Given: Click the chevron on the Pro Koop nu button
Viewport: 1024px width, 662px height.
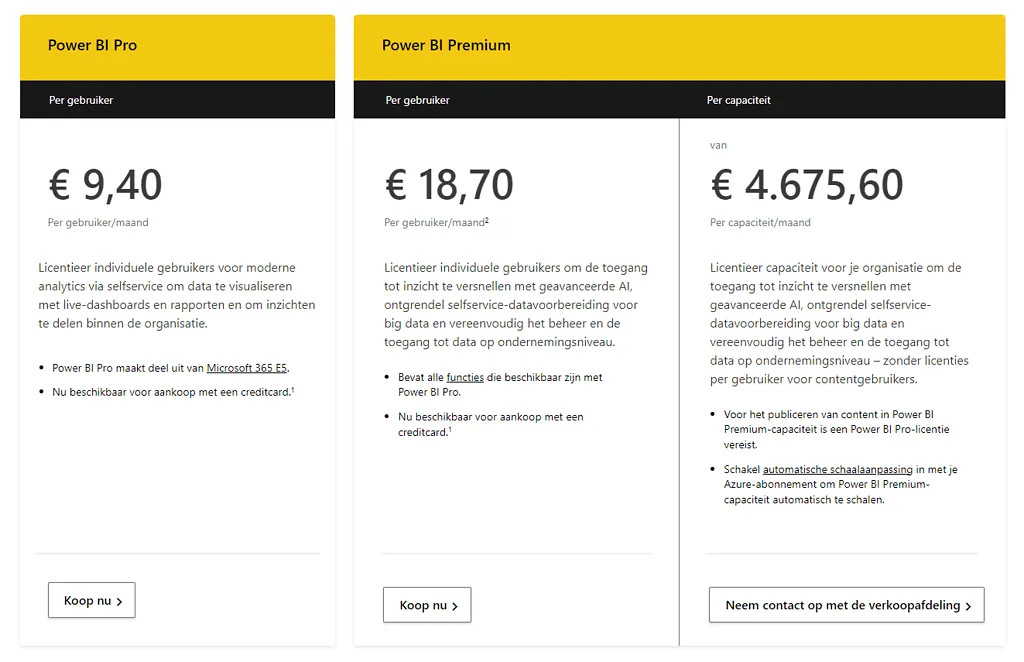Looking at the screenshot, I should pos(120,600).
